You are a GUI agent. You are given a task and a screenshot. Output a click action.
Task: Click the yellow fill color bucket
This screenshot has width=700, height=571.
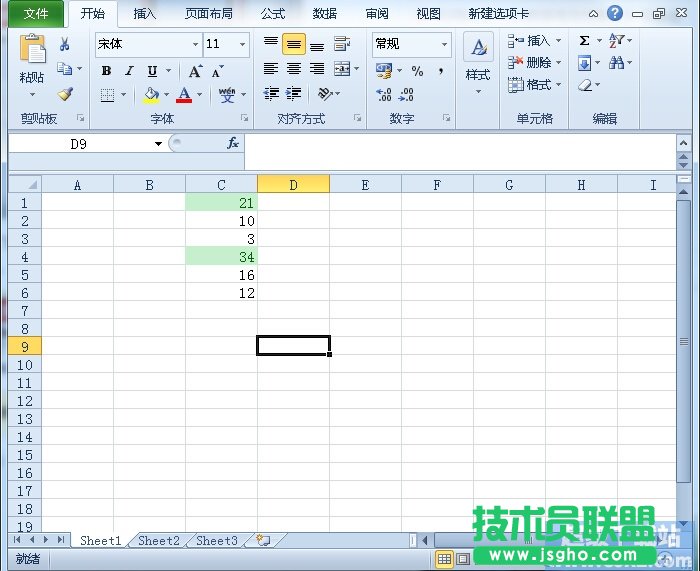(151, 95)
